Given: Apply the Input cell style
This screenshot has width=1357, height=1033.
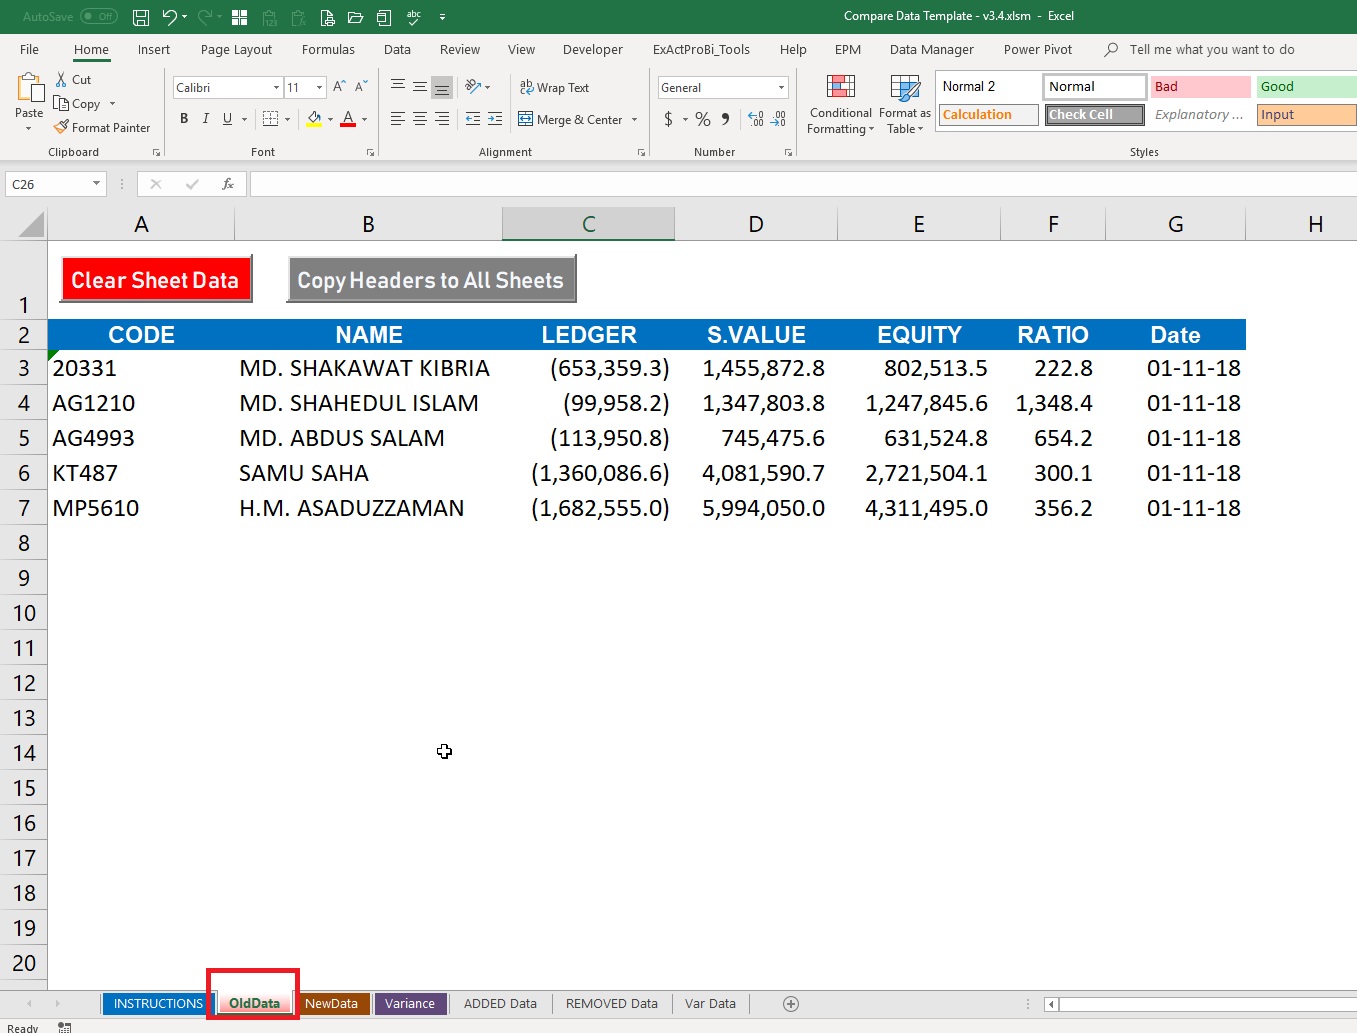Looking at the screenshot, I should coord(1307,115).
